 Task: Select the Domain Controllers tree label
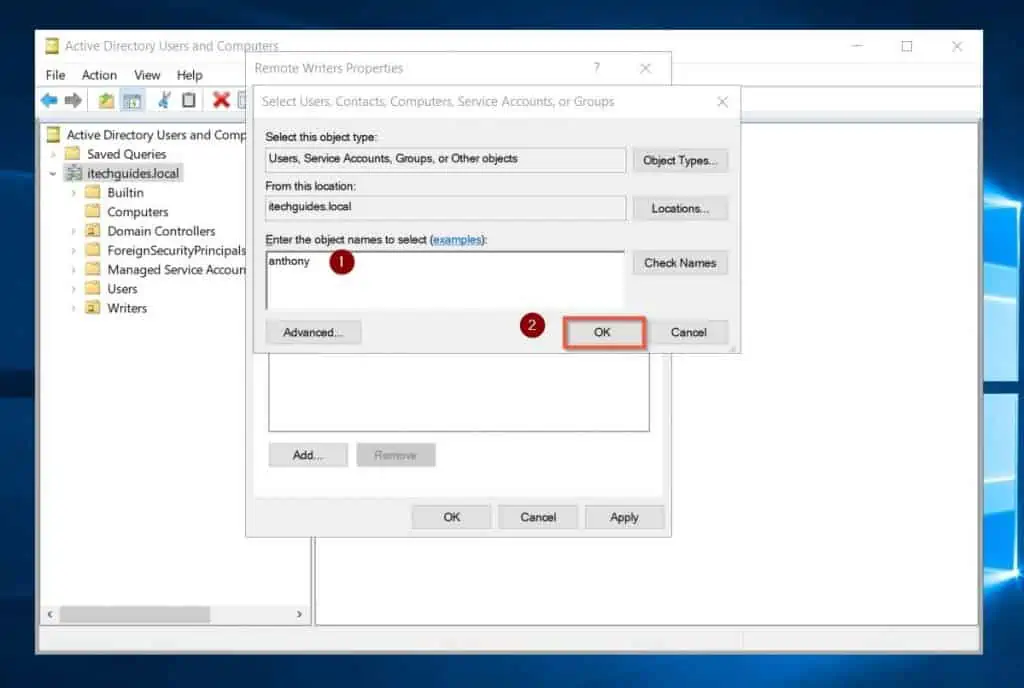point(161,231)
